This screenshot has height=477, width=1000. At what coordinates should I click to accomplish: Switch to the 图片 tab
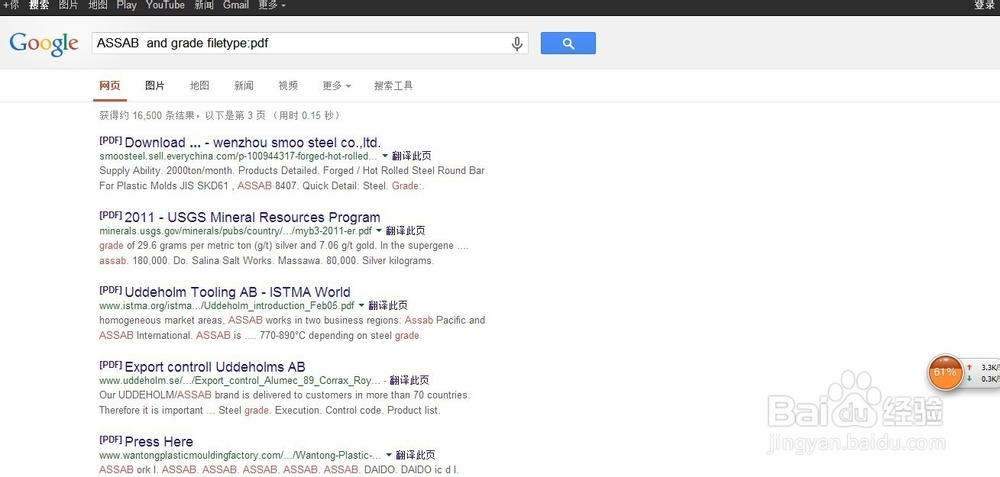coord(154,85)
